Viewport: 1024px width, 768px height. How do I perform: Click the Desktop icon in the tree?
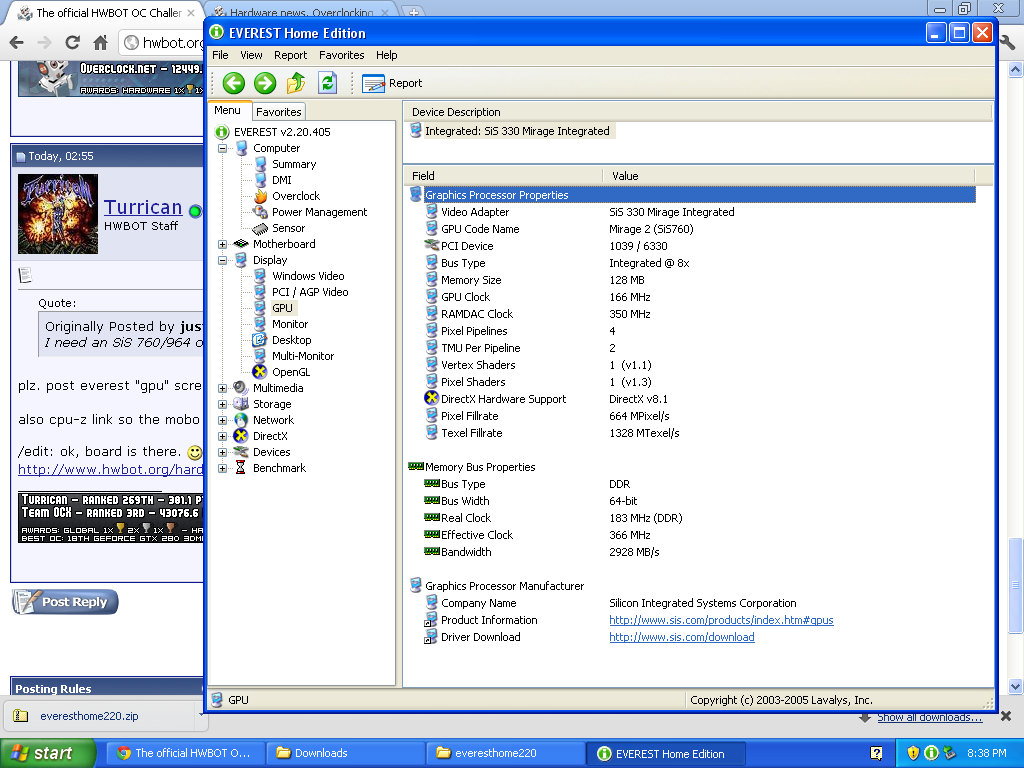(x=260, y=340)
